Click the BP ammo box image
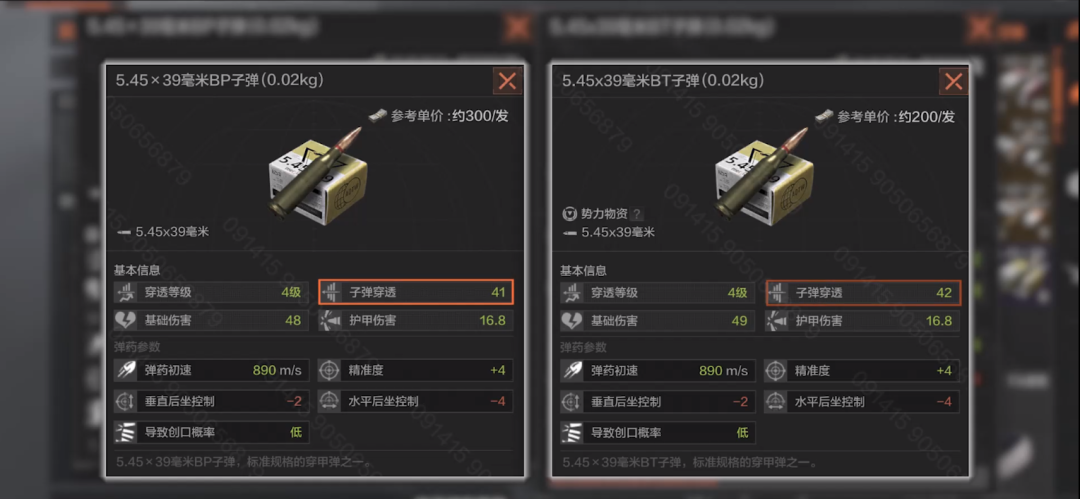 point(318,176)
